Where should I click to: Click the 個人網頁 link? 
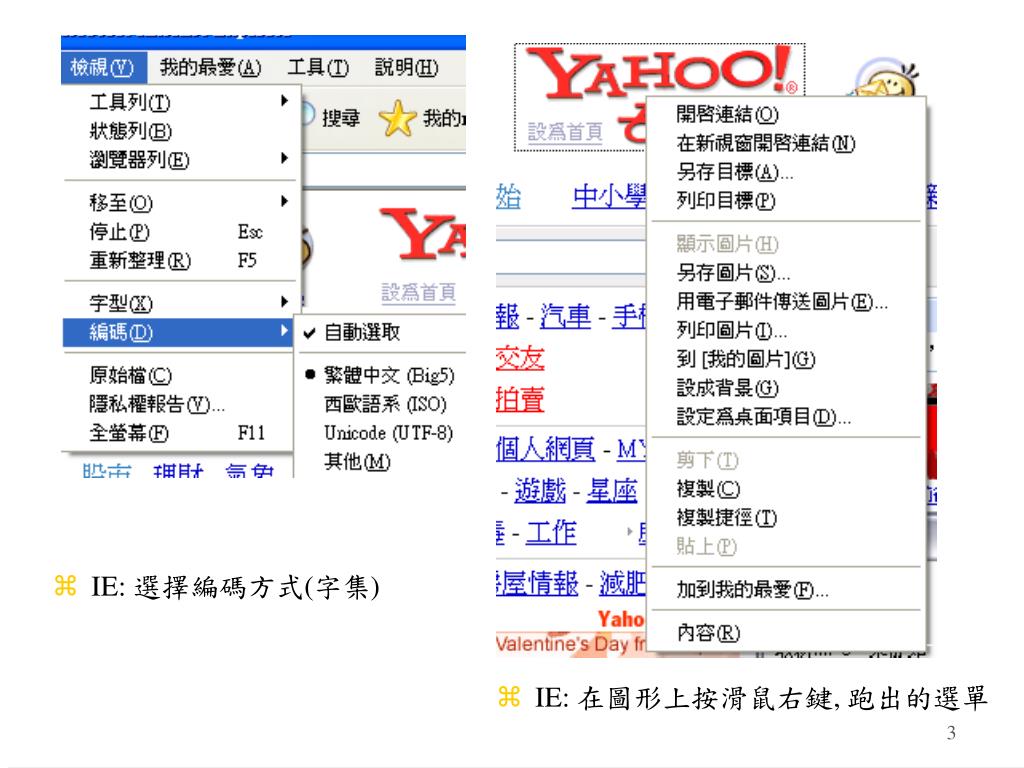click(546, 449)
